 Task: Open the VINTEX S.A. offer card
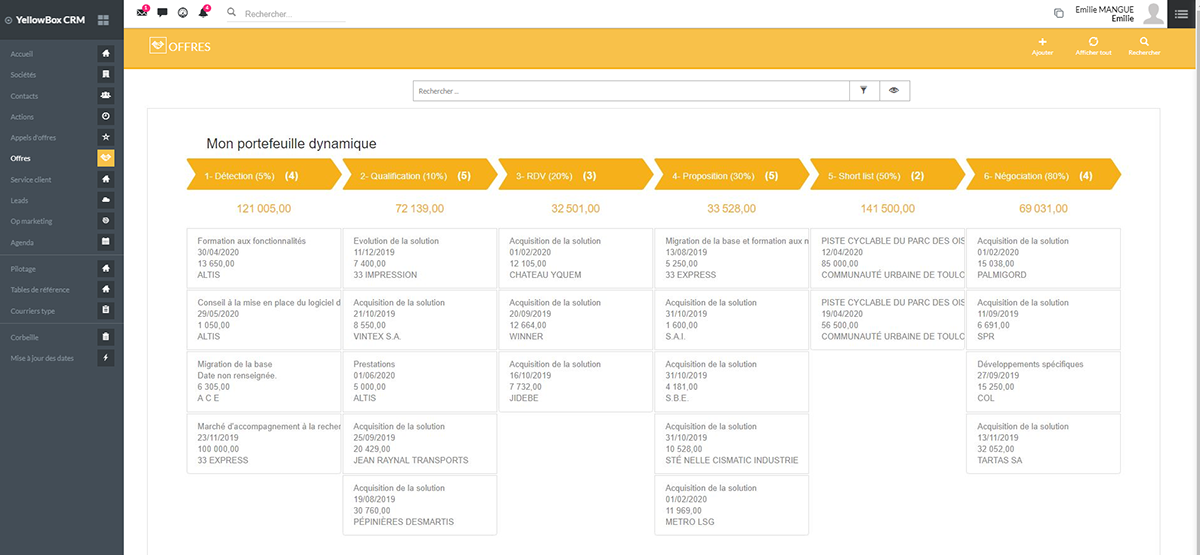coord(420,320)
